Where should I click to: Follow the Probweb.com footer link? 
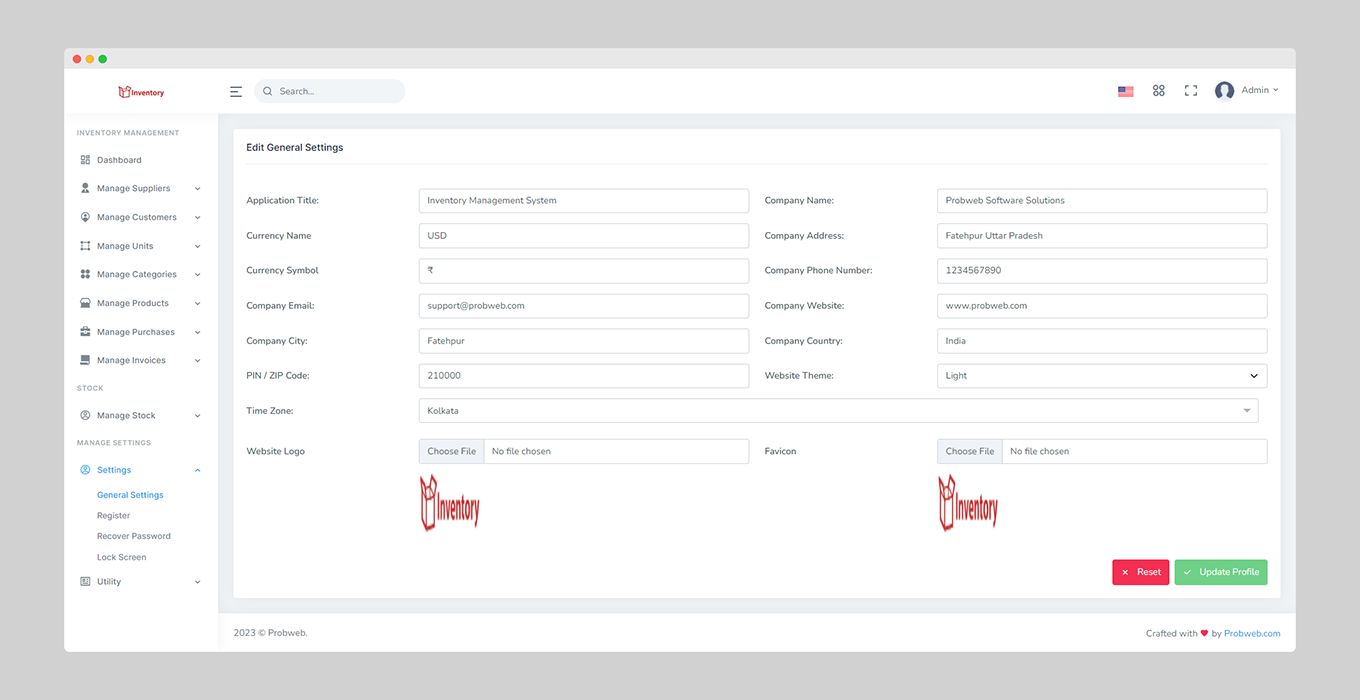click(x=1252, y=633)
